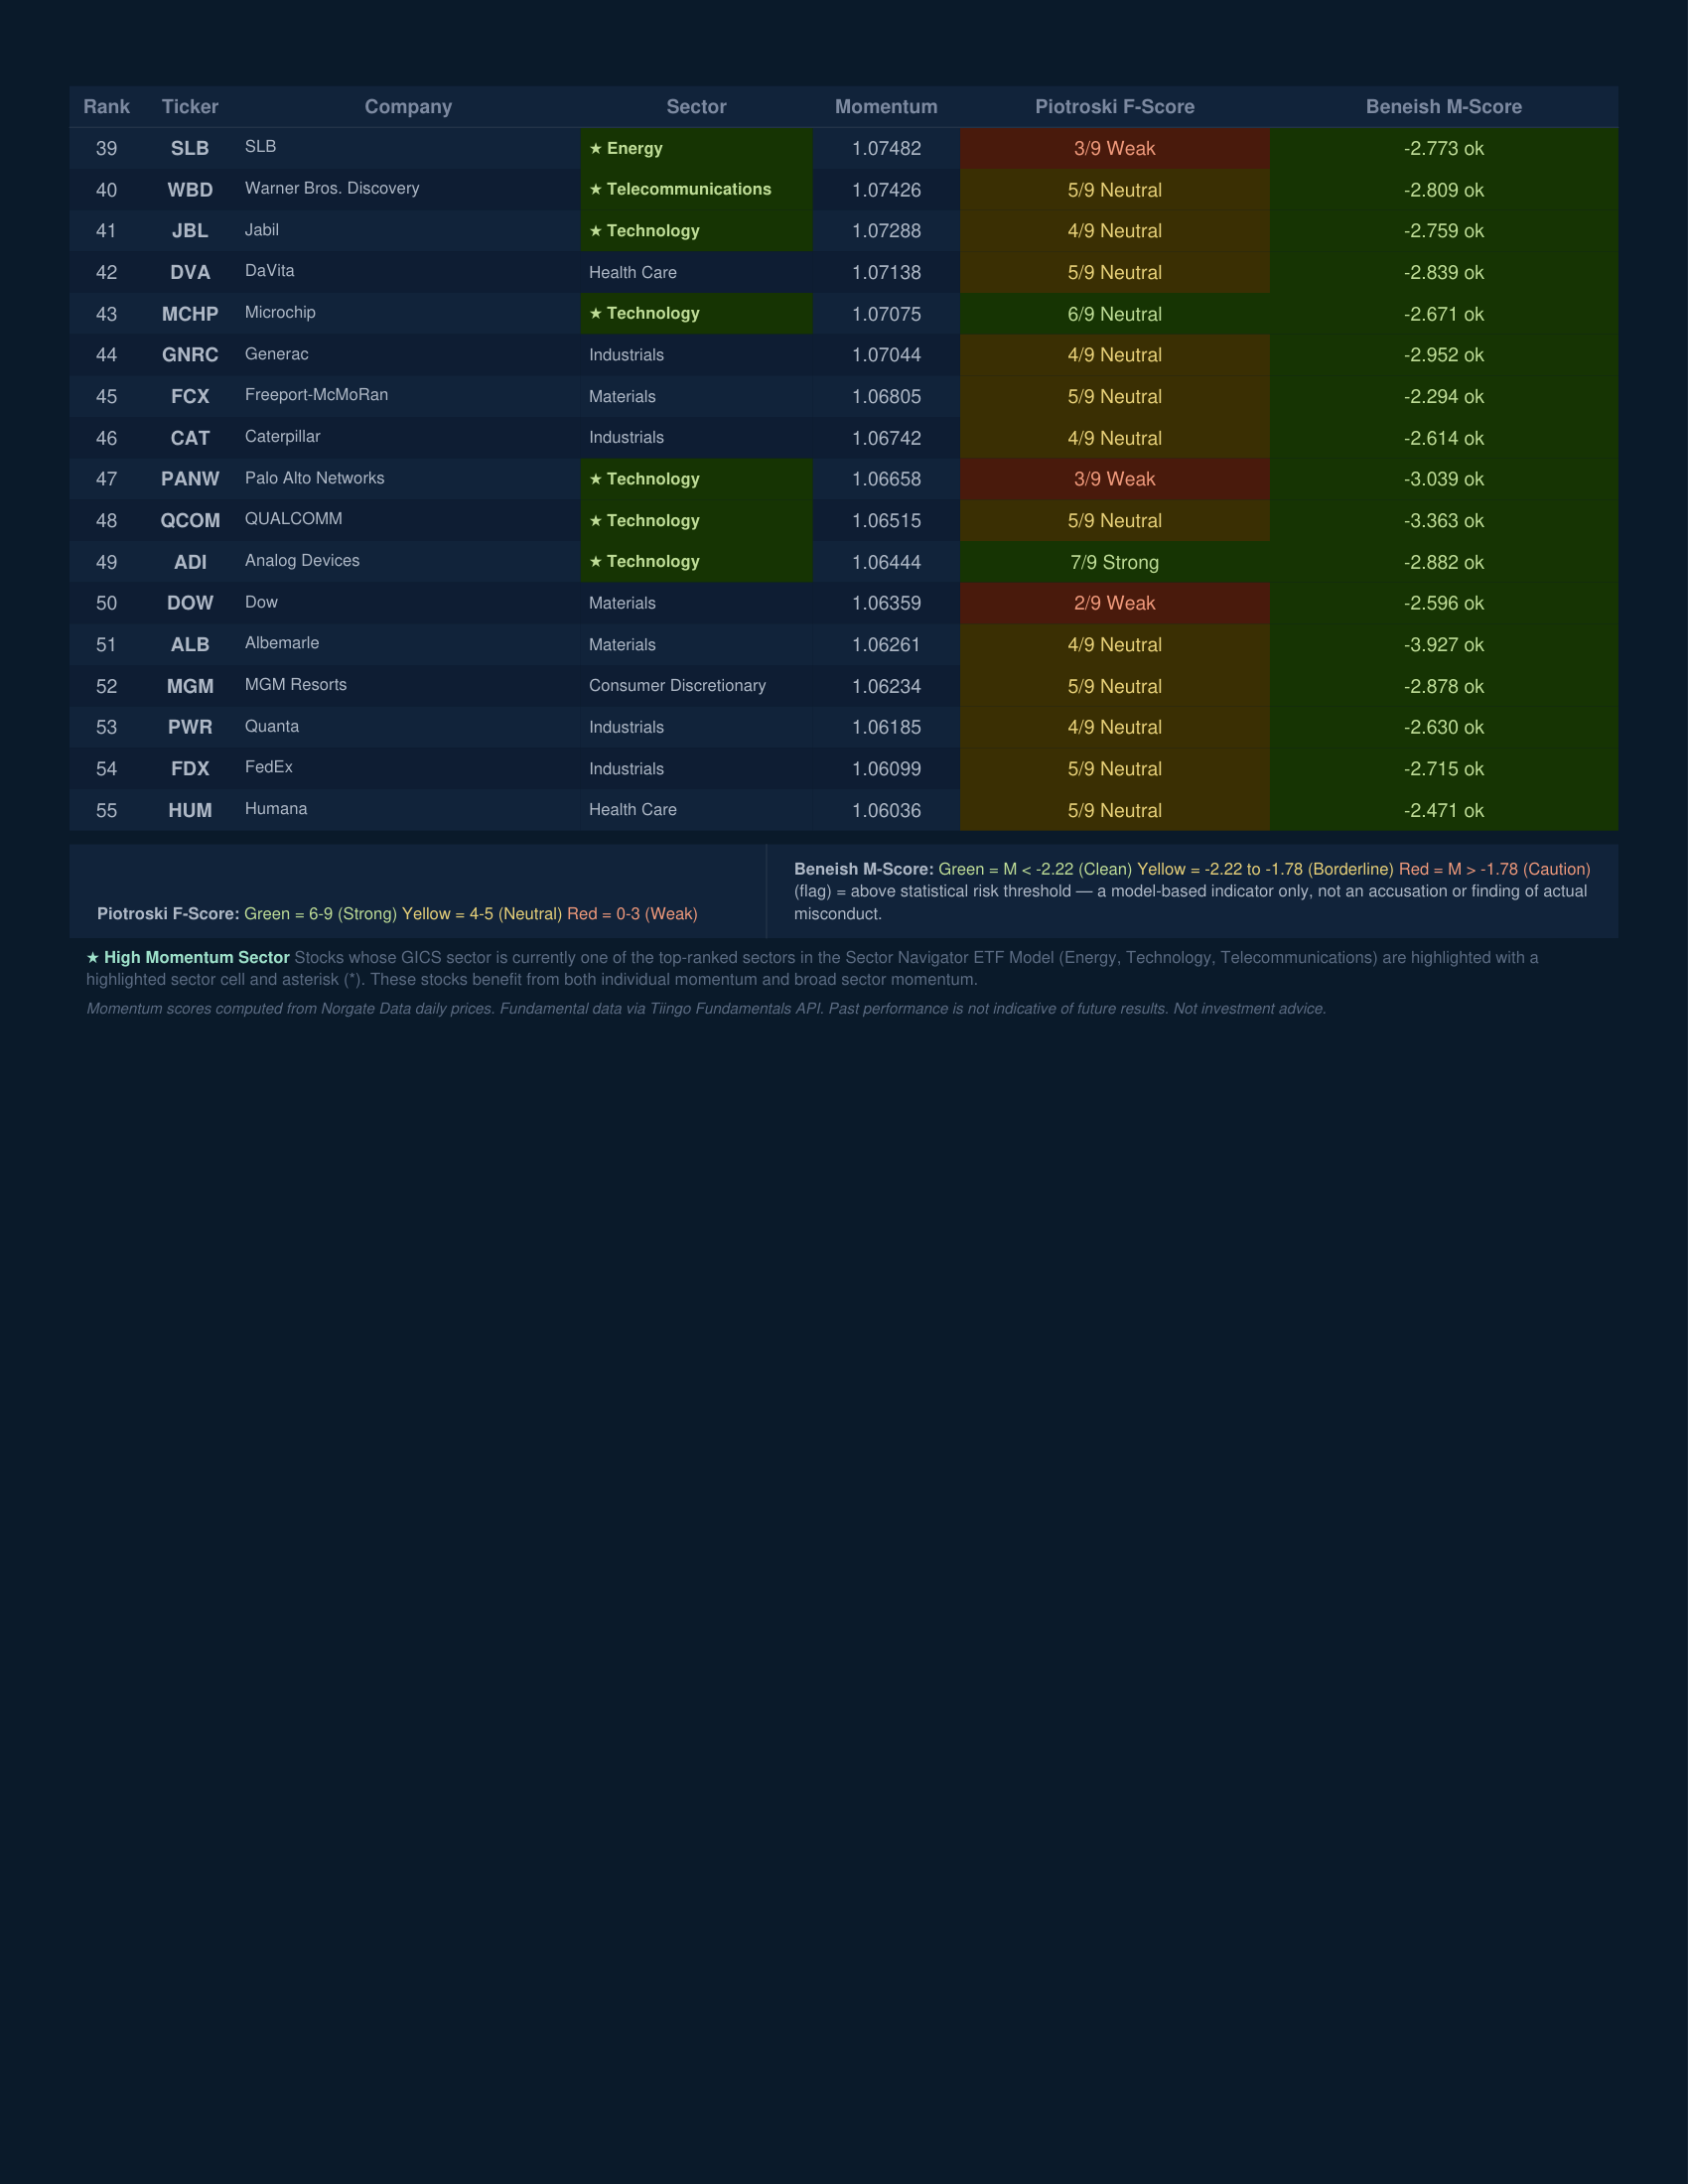Click the Ticker column header
1688x2184 pixels.
click(190, 106)
